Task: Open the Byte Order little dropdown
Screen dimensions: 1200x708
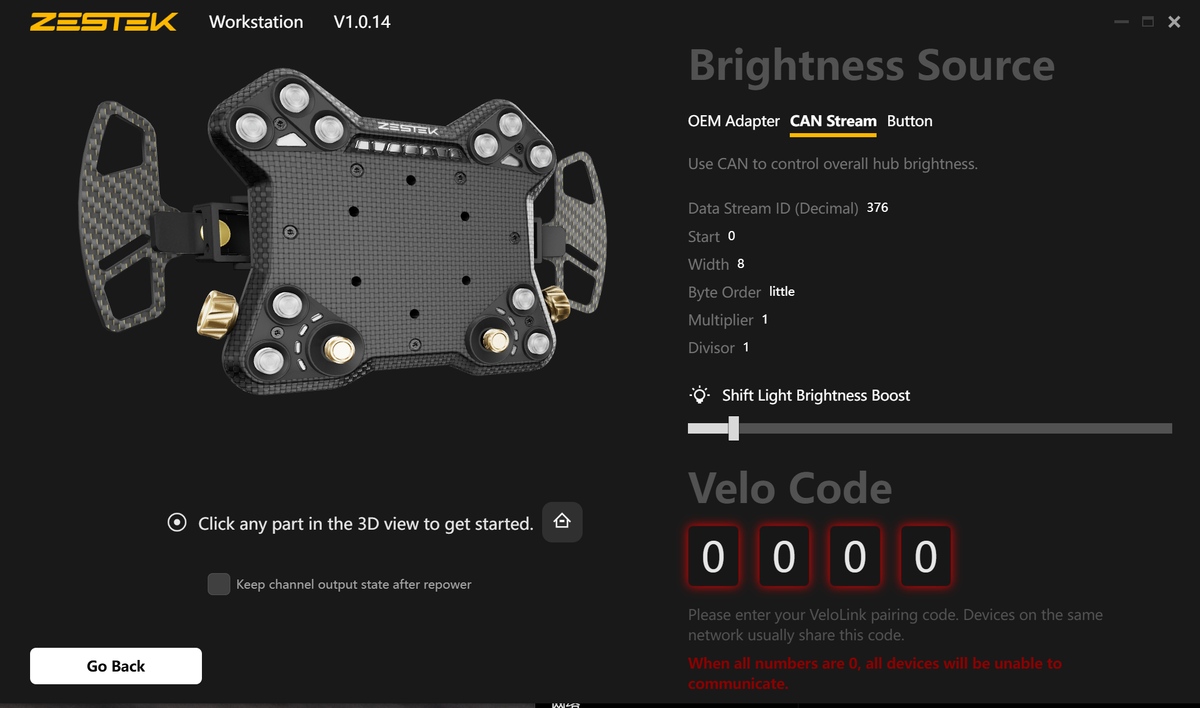Action: (782, 292)
